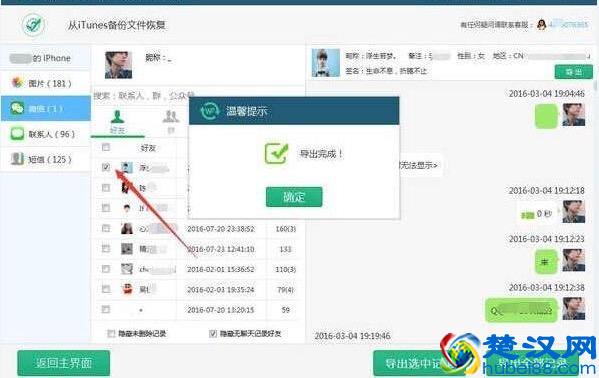This screenshot has height=378, width=599.
Task: Tick checkbox for the 2016-07-23 12:41:10 row
Action: (x=106, y=249)
